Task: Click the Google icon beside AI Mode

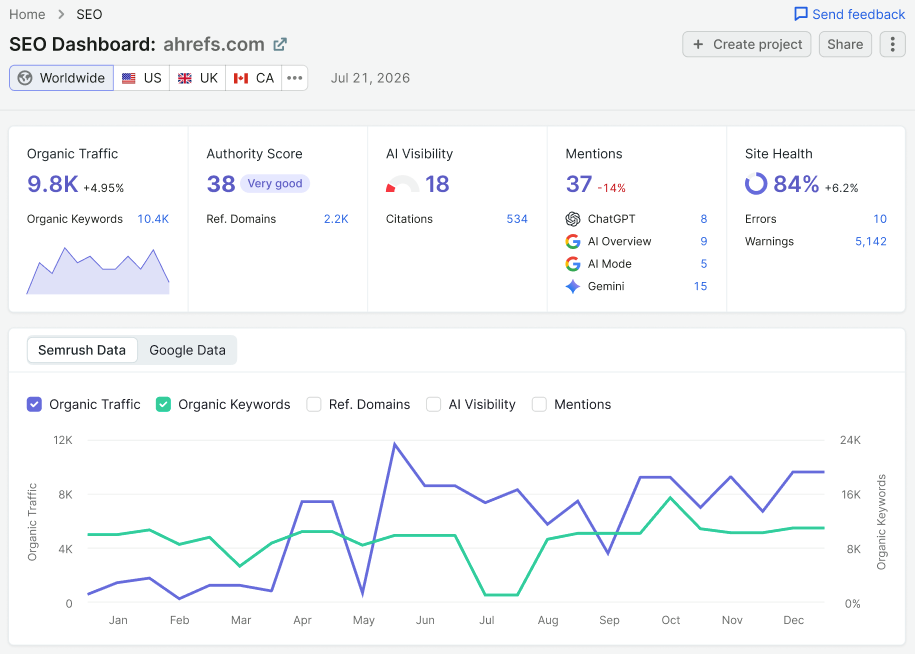Action: (573, 264)
